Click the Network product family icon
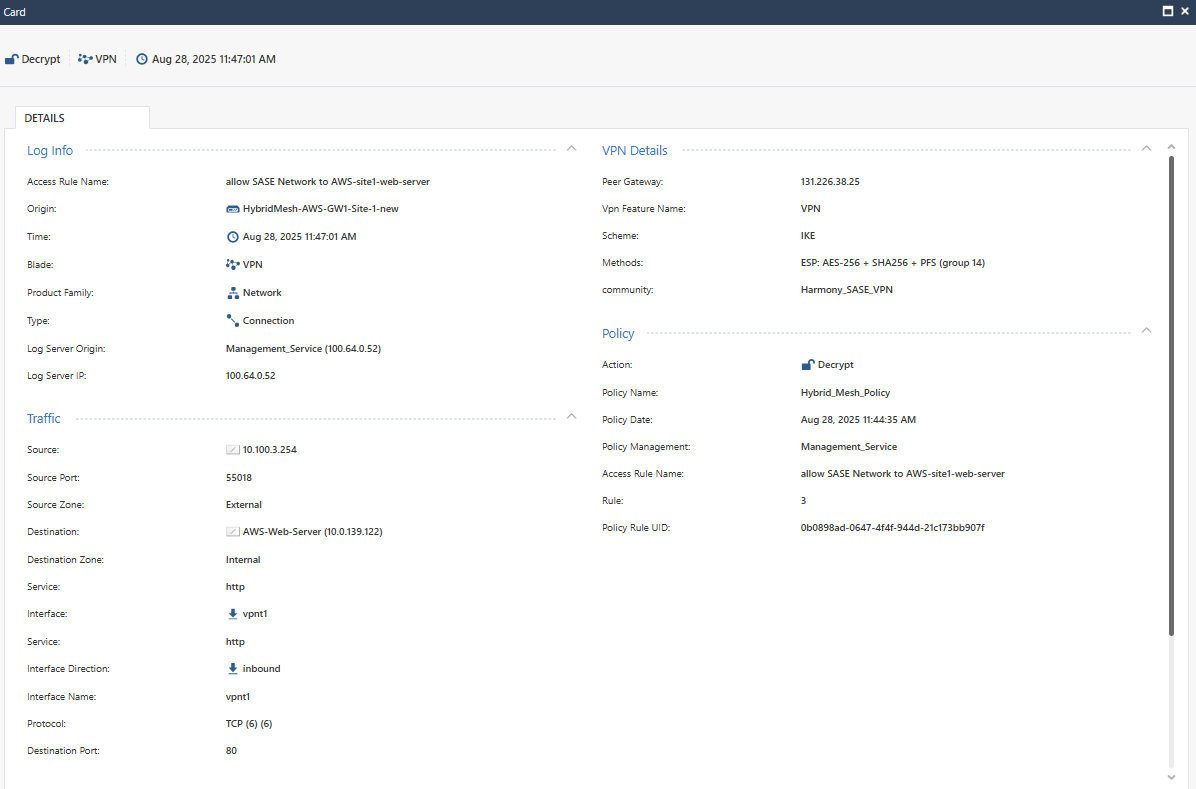The image size is (1196, 789). pyautogui.click(x=233, y=293)
